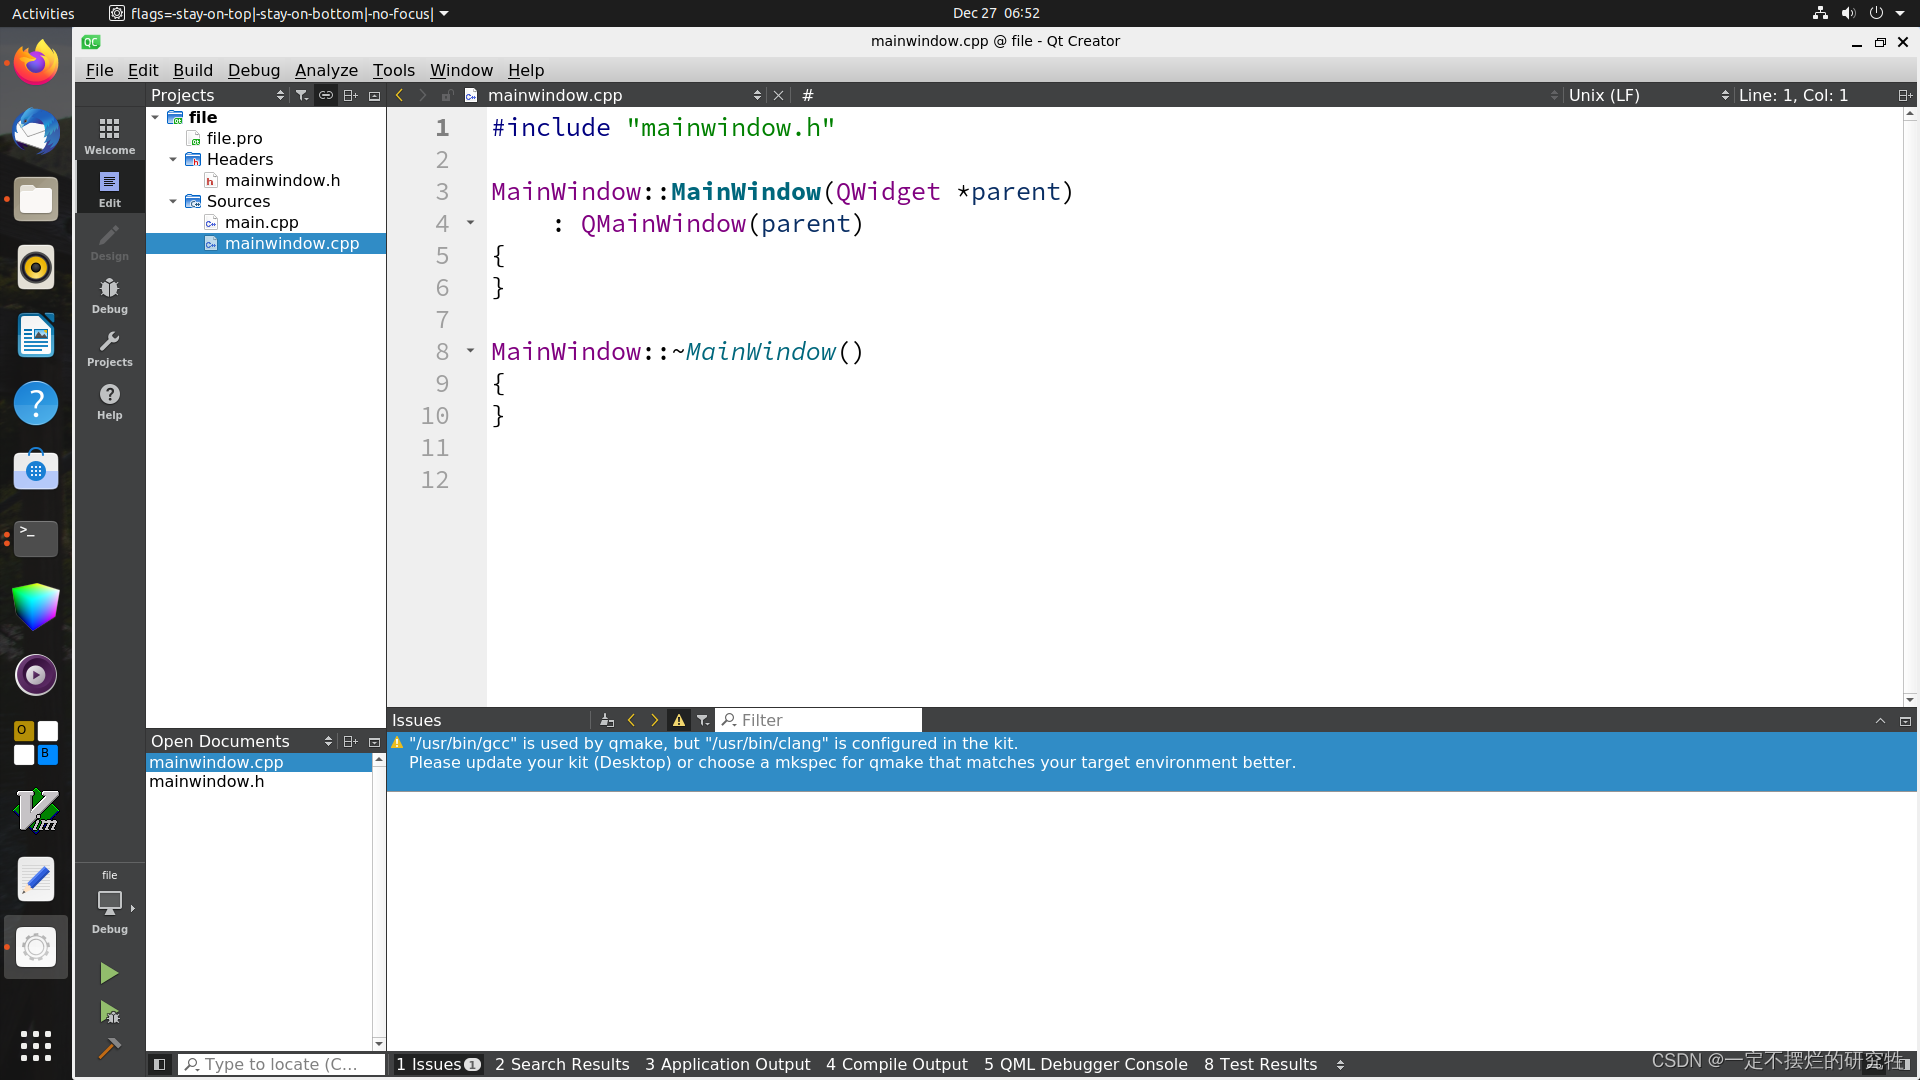Open mainwindow.h from Open Documents
This screenshot has height=1080, width=1920.
pyautogui.click(x=207, y=781)
